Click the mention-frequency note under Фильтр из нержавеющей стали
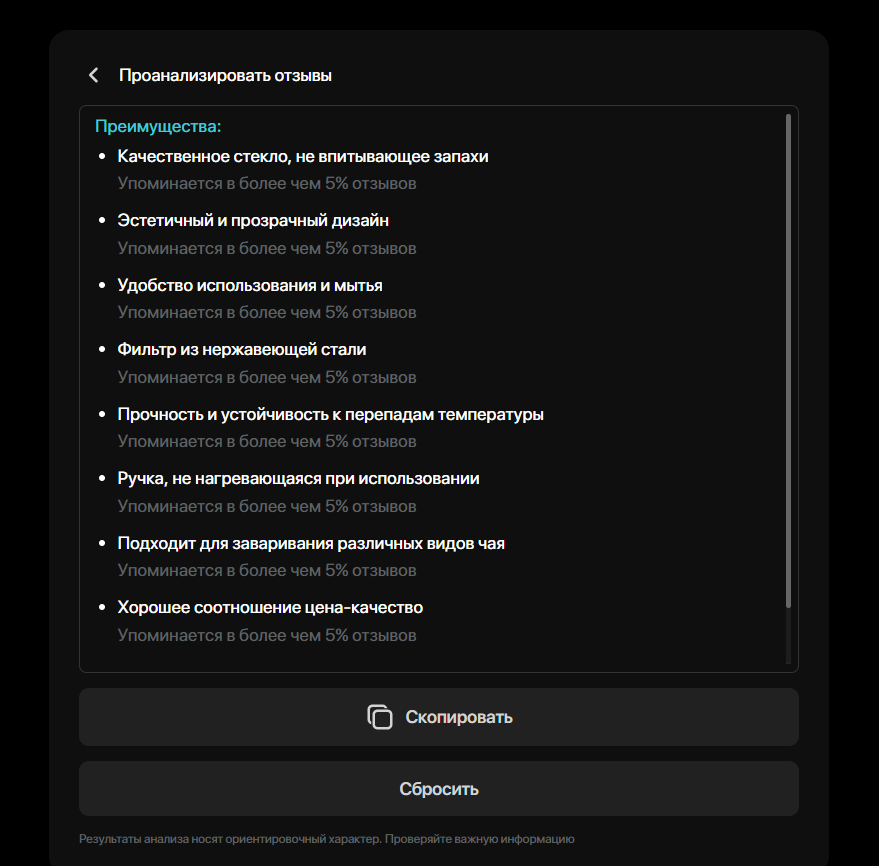Image resolution: width=879 pixels, height=866 pixels. point(267,377)
